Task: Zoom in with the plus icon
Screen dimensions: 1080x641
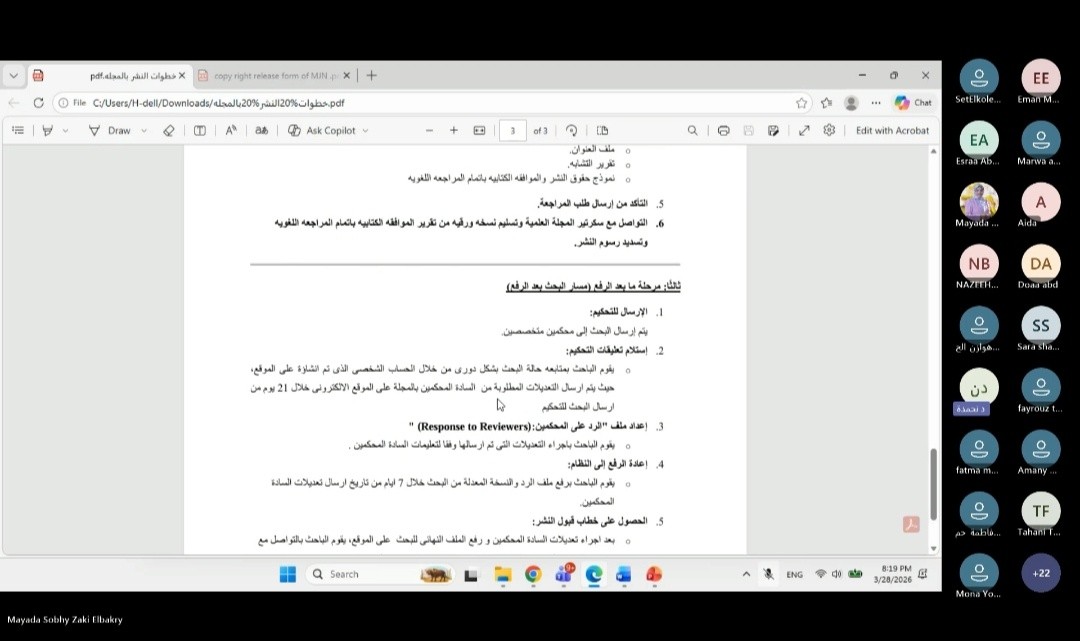Action: tap(453, 130)
